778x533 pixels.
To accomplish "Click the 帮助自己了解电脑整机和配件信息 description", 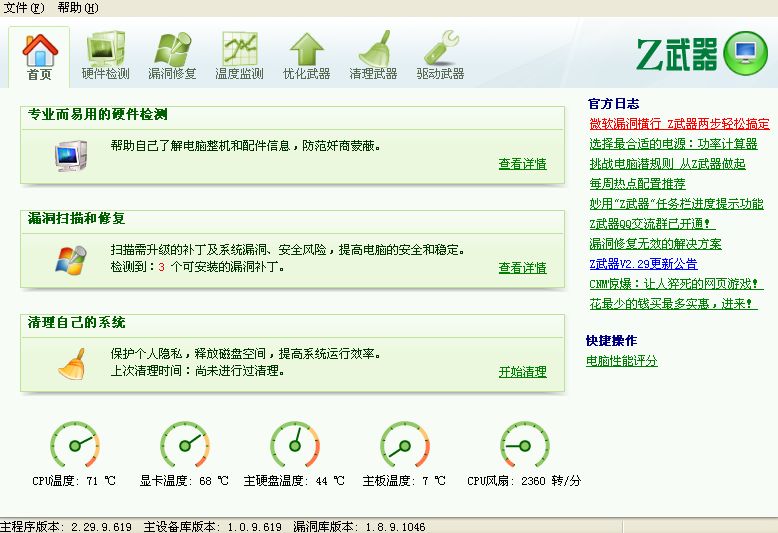I will click(x=246, y=146).
